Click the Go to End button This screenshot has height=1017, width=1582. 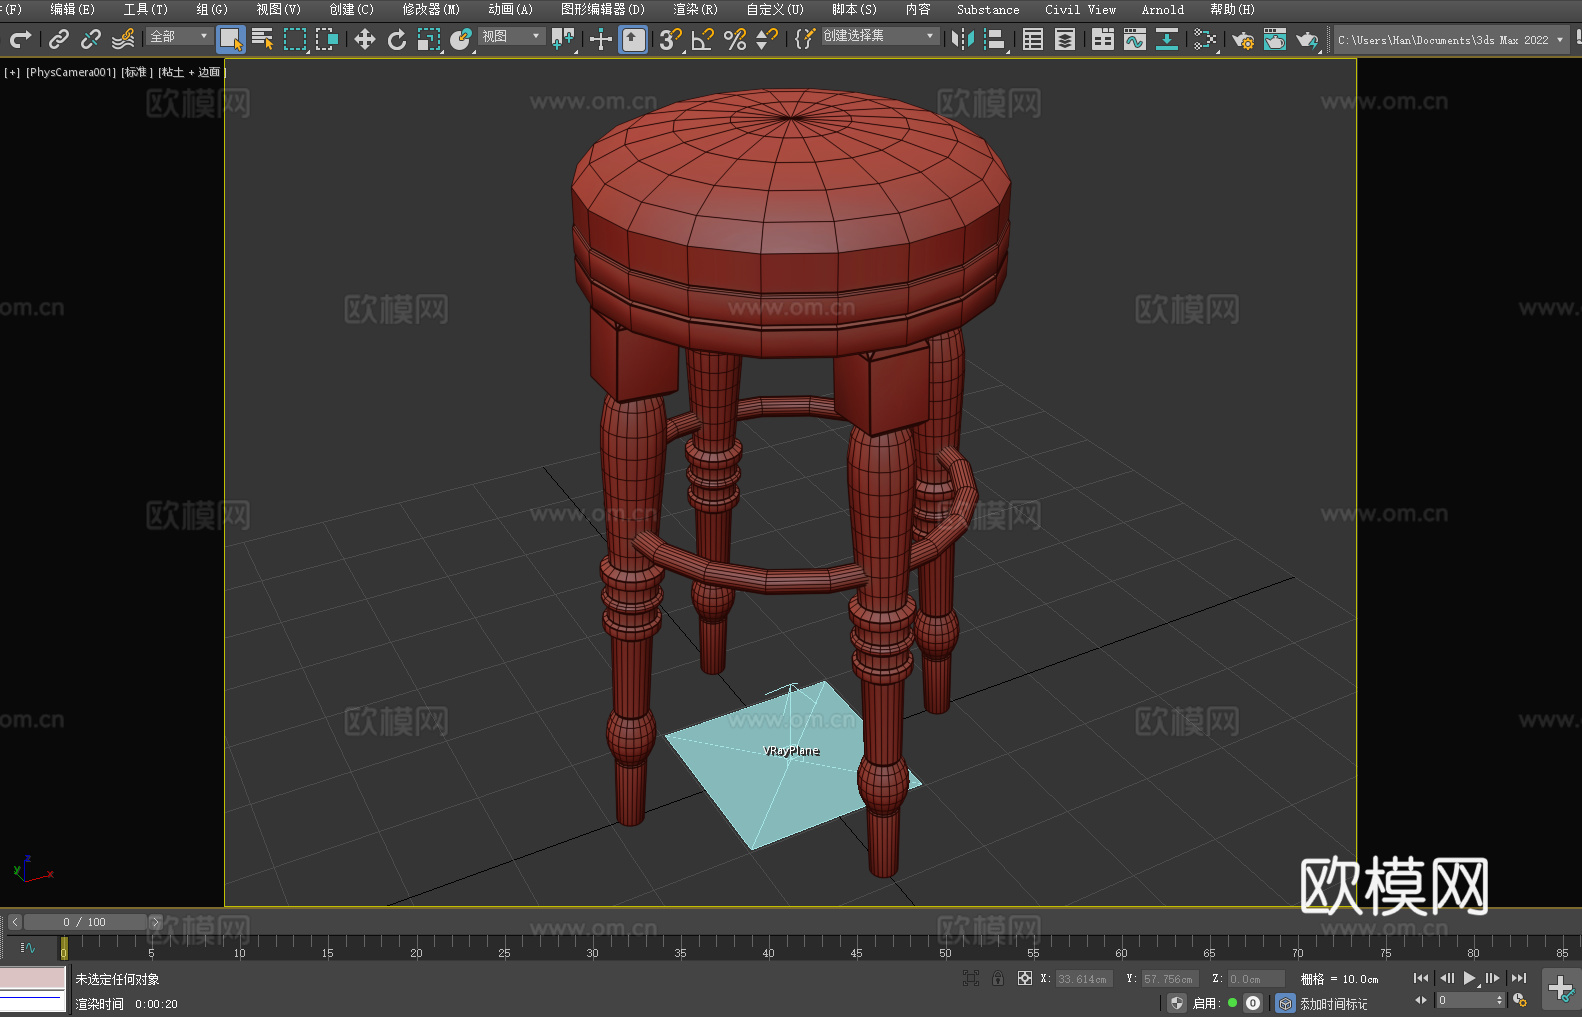click(x=1519, y=978)
